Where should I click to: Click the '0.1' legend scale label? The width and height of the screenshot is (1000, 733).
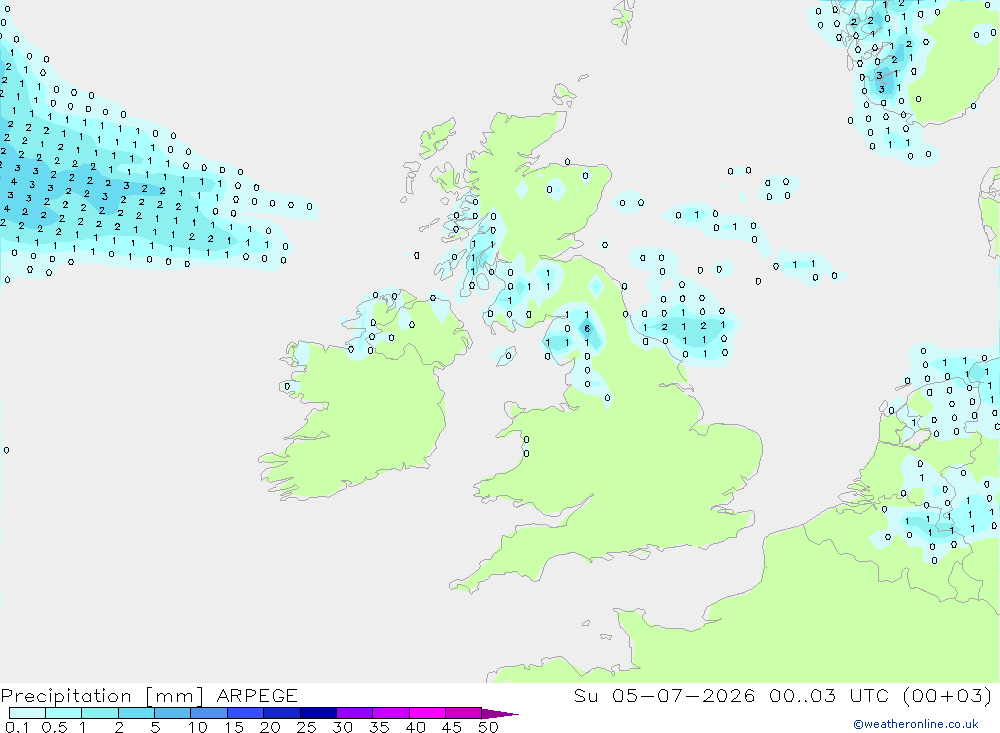click(17, 727)
